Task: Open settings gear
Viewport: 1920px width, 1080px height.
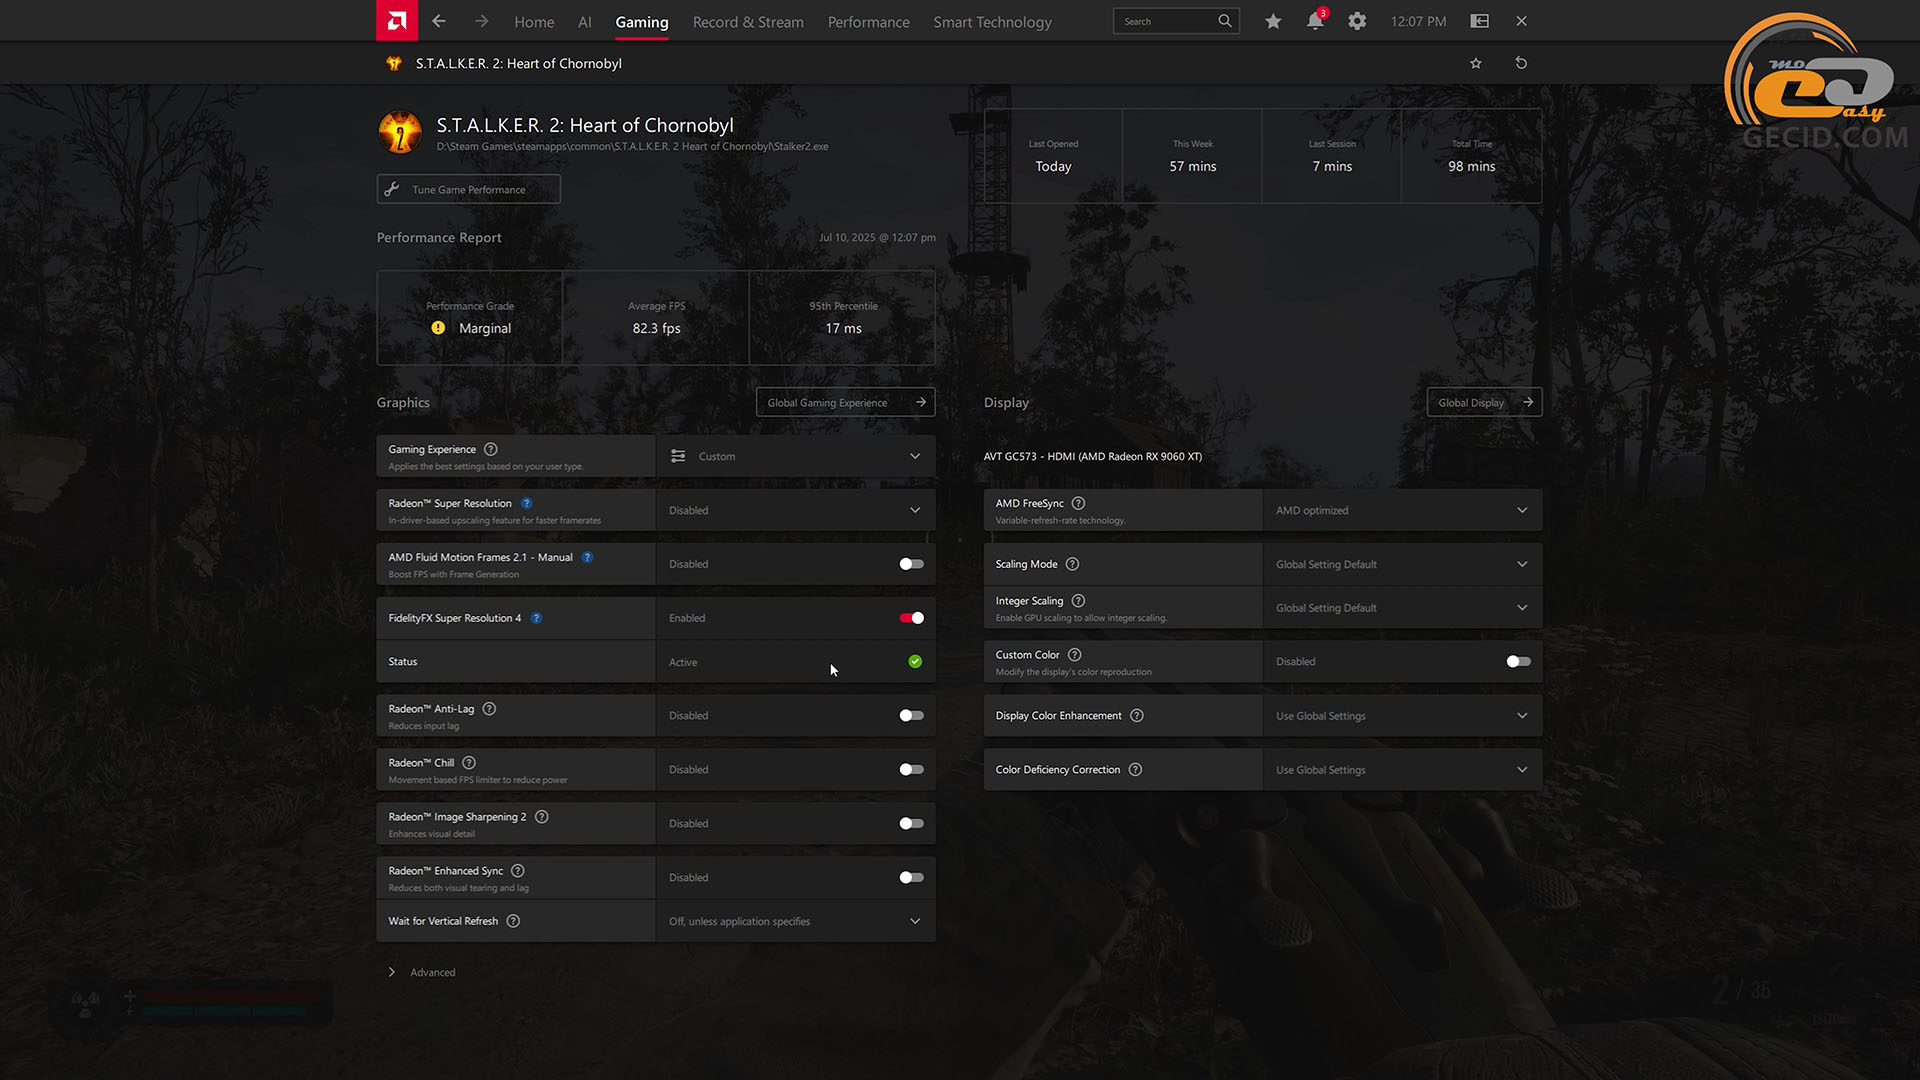Action: click(x=1357, y=21)
